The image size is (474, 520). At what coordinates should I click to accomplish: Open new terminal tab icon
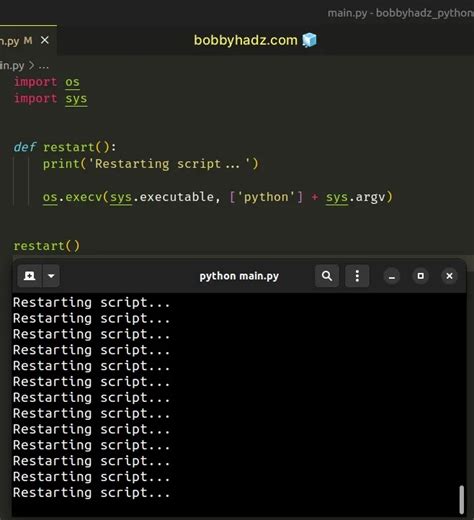30,276
